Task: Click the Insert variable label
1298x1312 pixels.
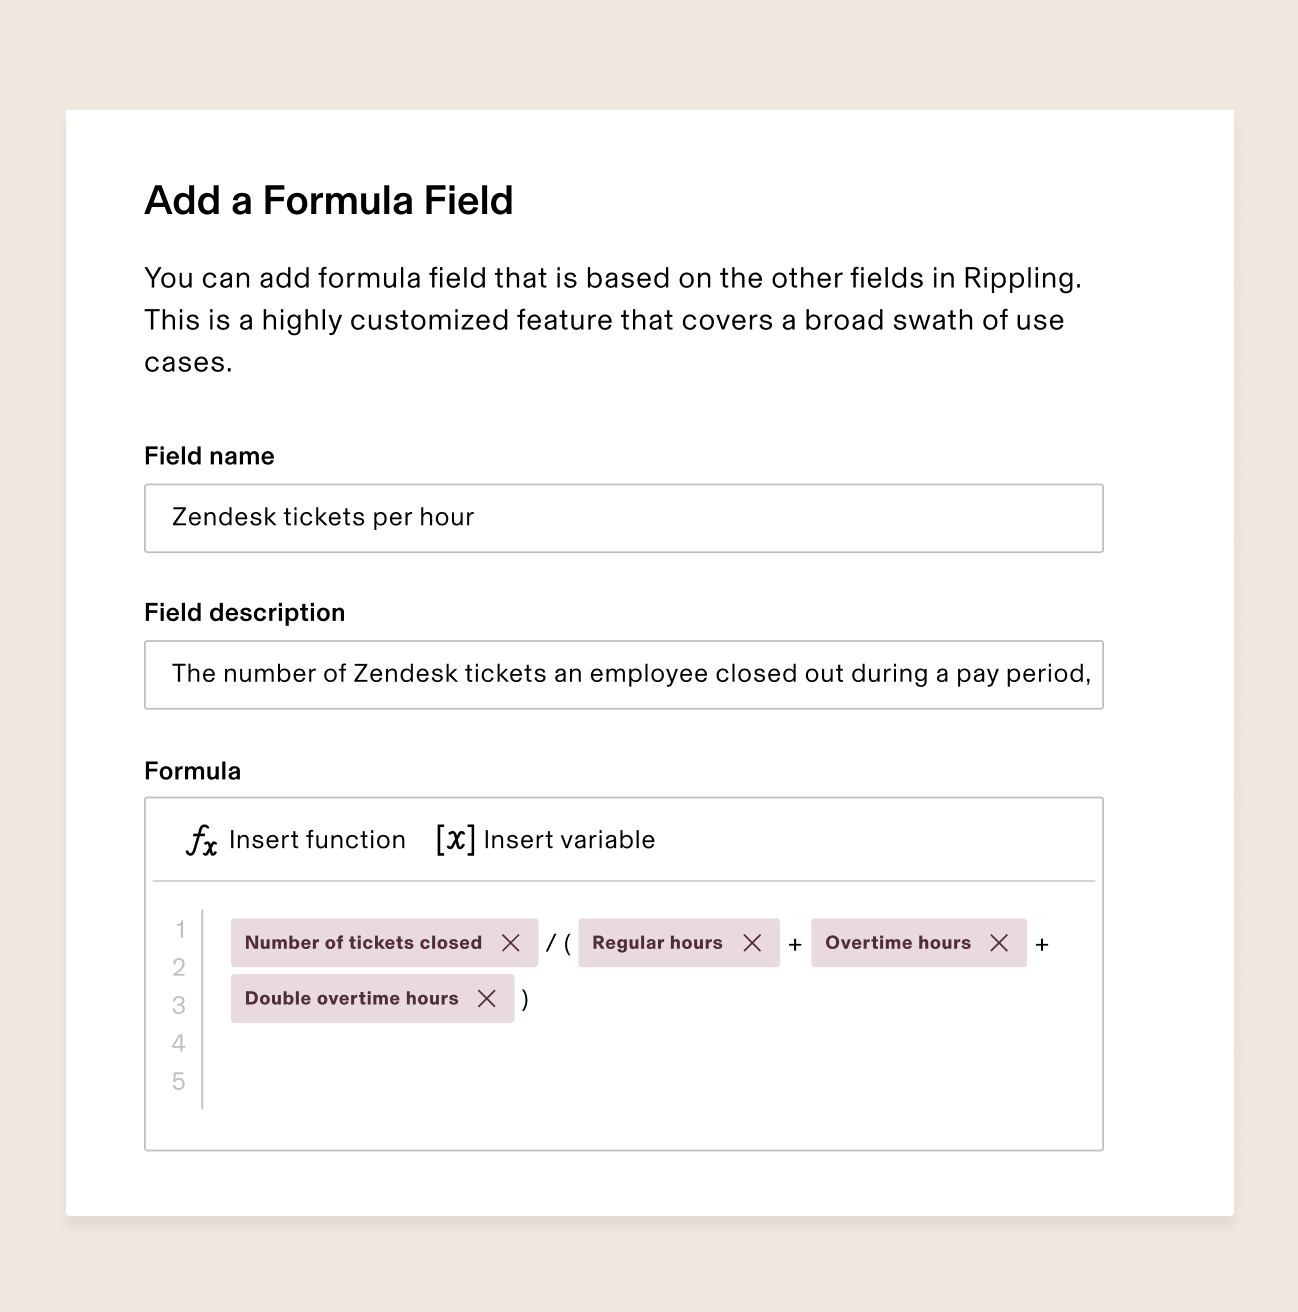Action: point(569,840)
